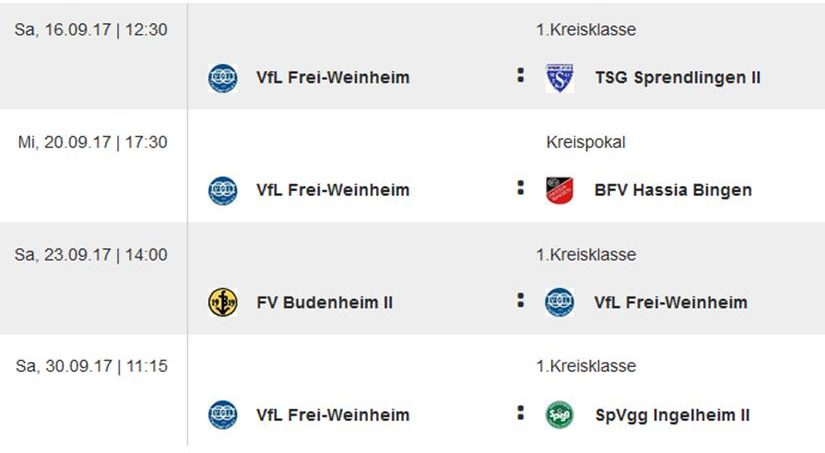The image size is (825, 453).
Task: Open the TSG Sprendlingen II team link
Action: (x=678, y=78)
